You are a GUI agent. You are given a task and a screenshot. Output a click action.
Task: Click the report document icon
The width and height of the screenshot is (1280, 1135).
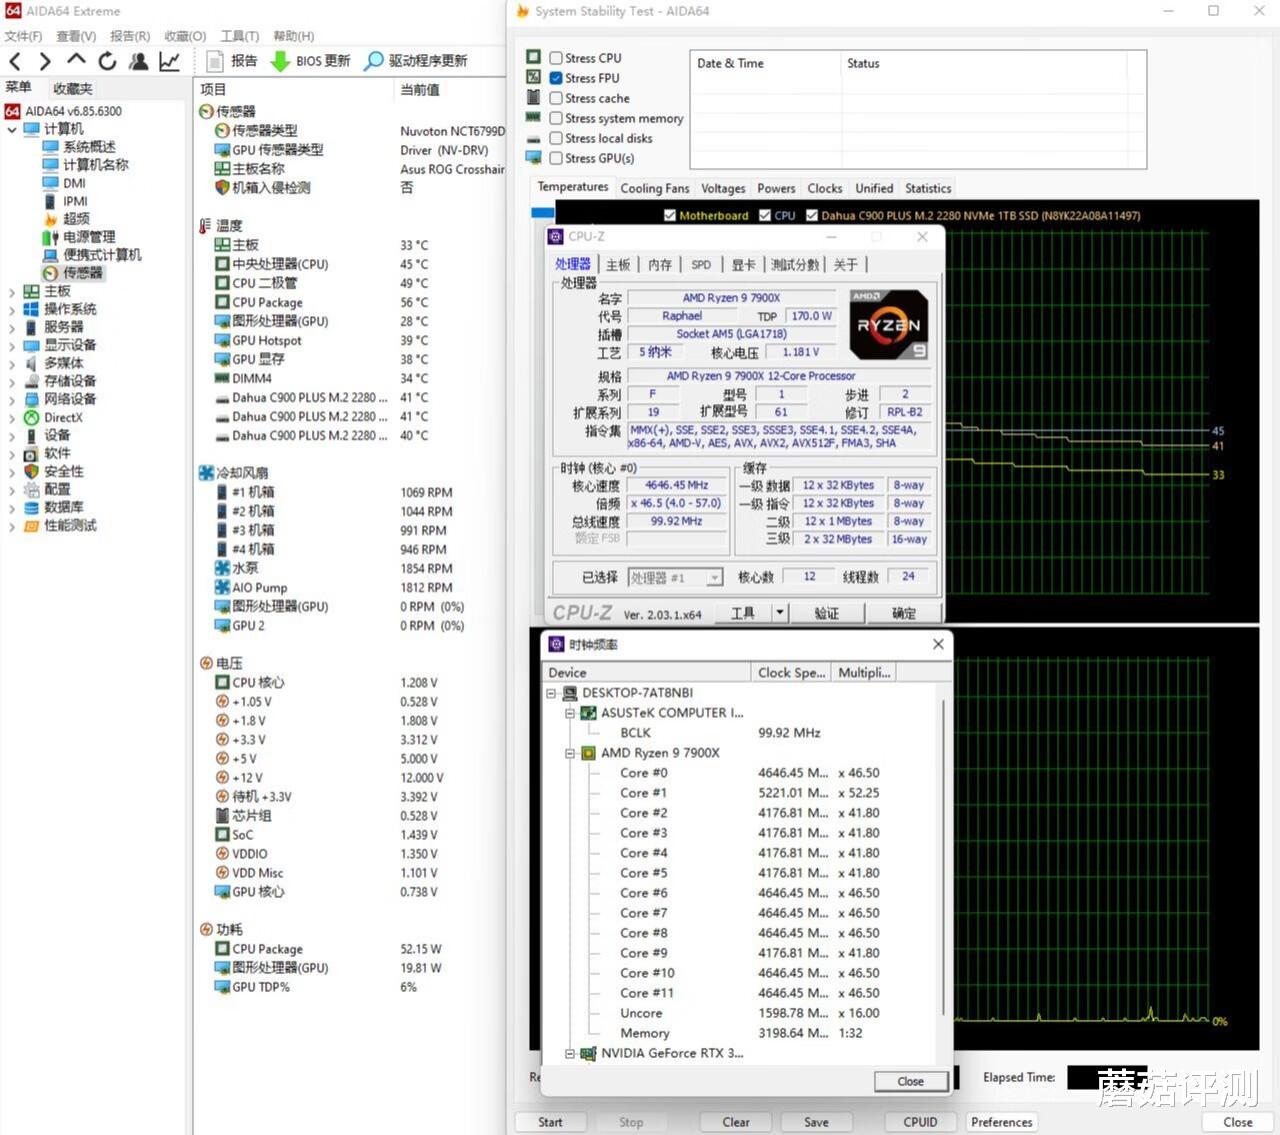(x=214, y=61)
